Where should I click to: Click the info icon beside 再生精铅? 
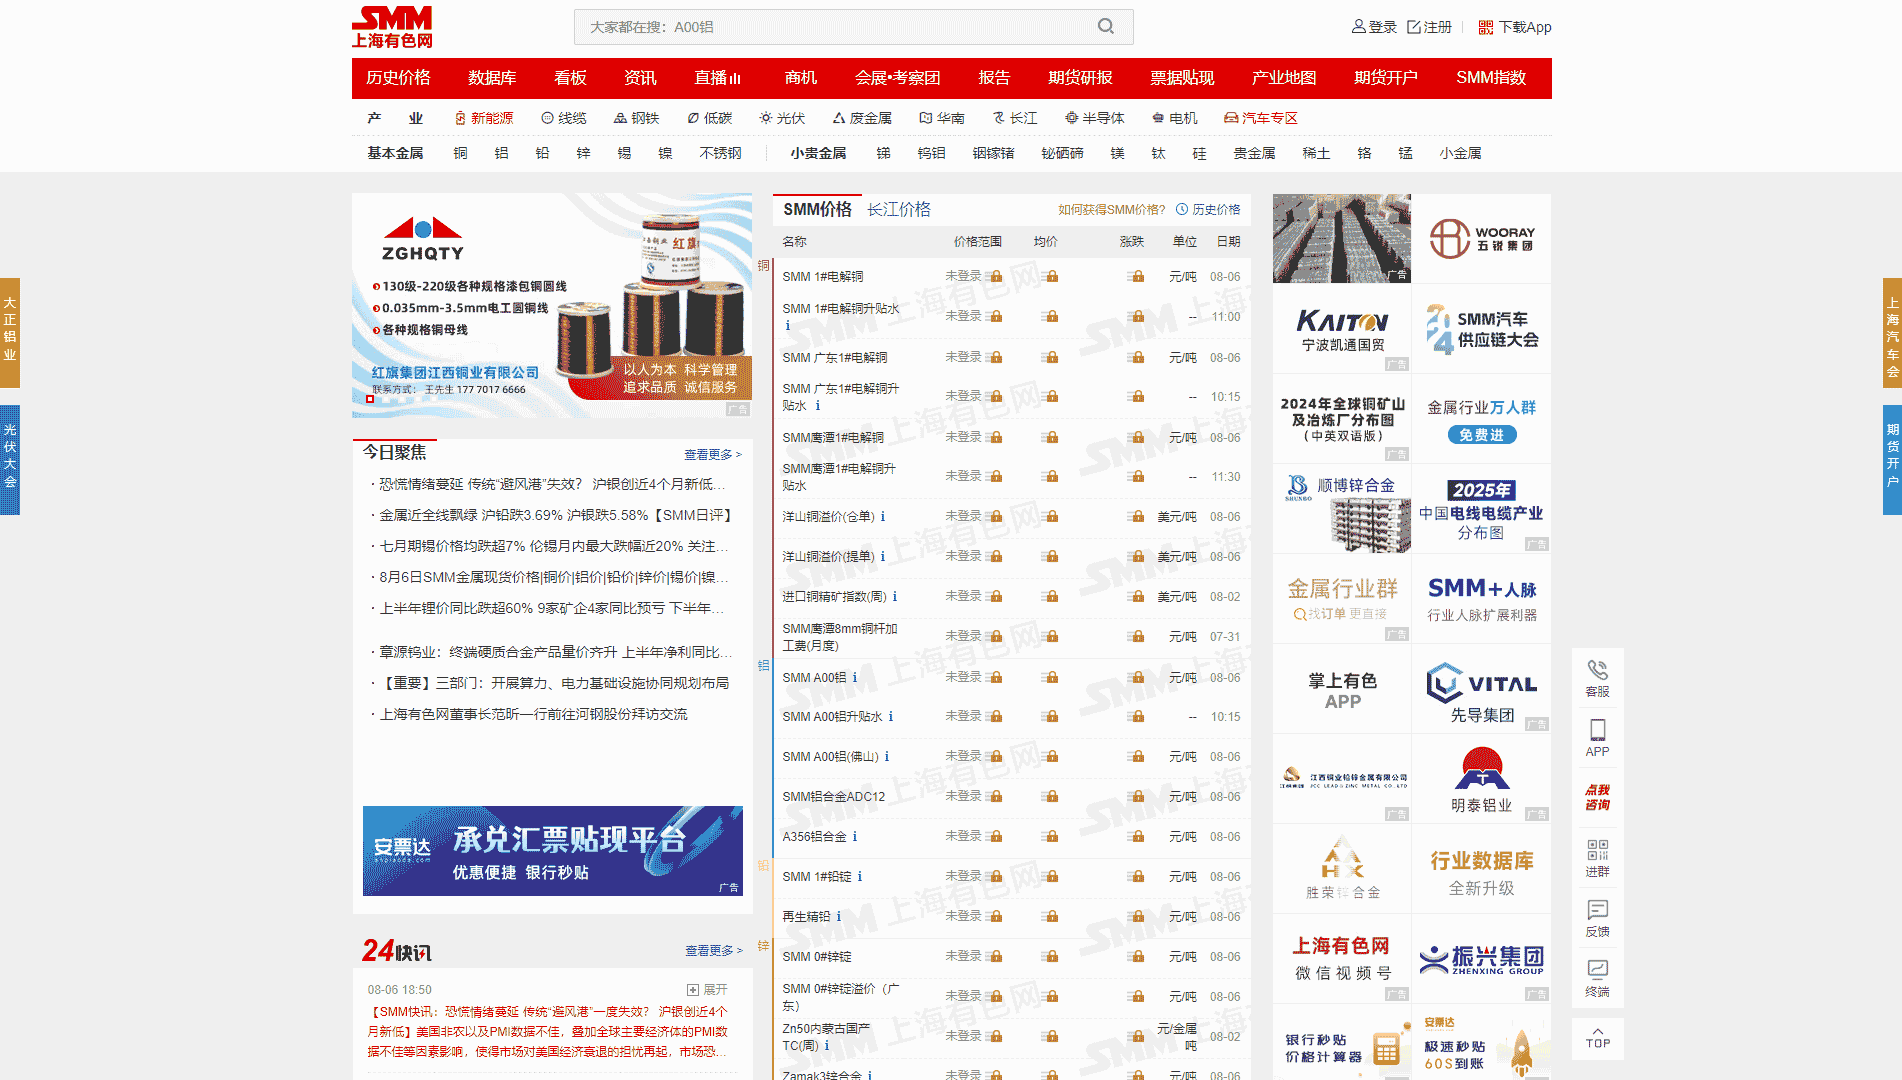pos(839,917)
